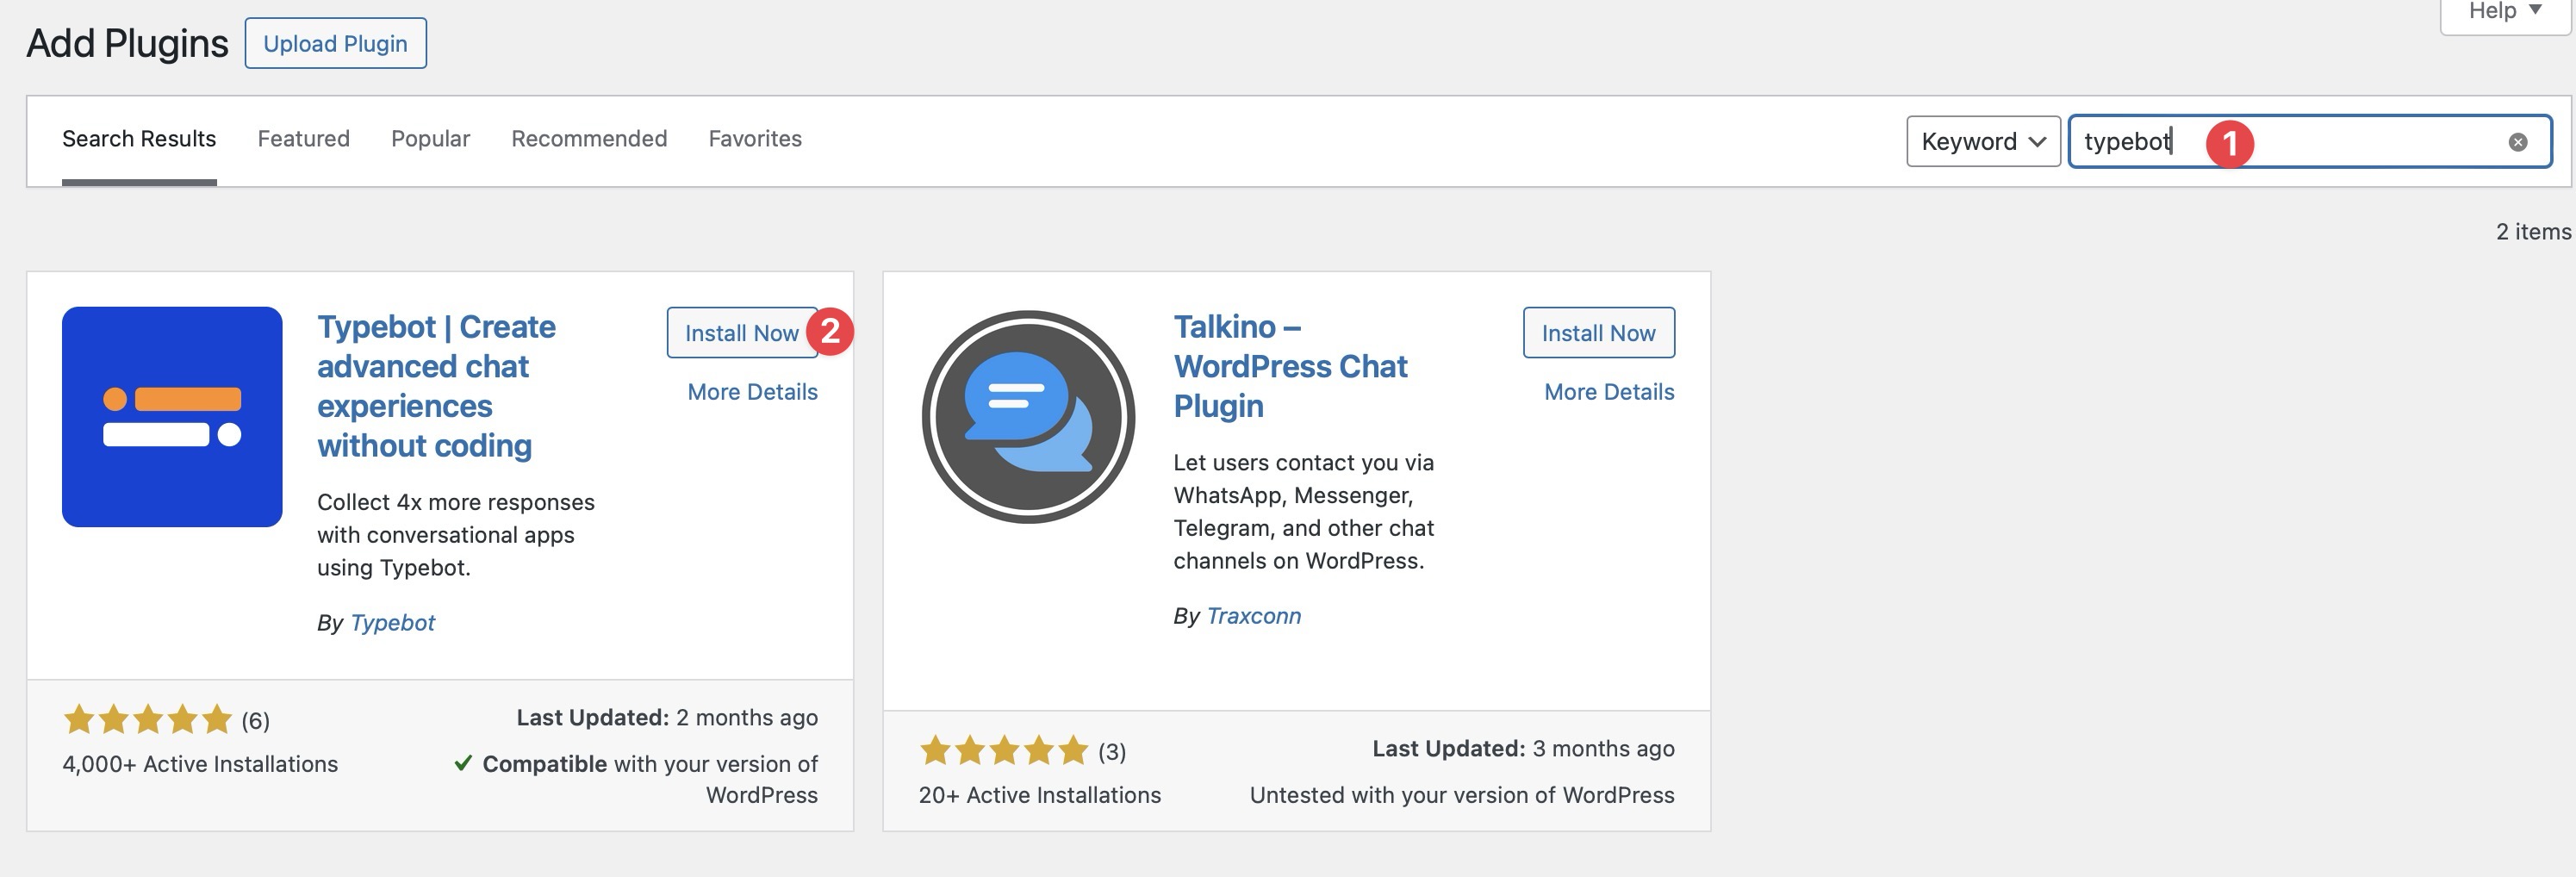Image resolution: width=2576 pixels, height=877 pixels.
Task: Click the Talkino chat bubbles icon
Action: coord(1027,415)
